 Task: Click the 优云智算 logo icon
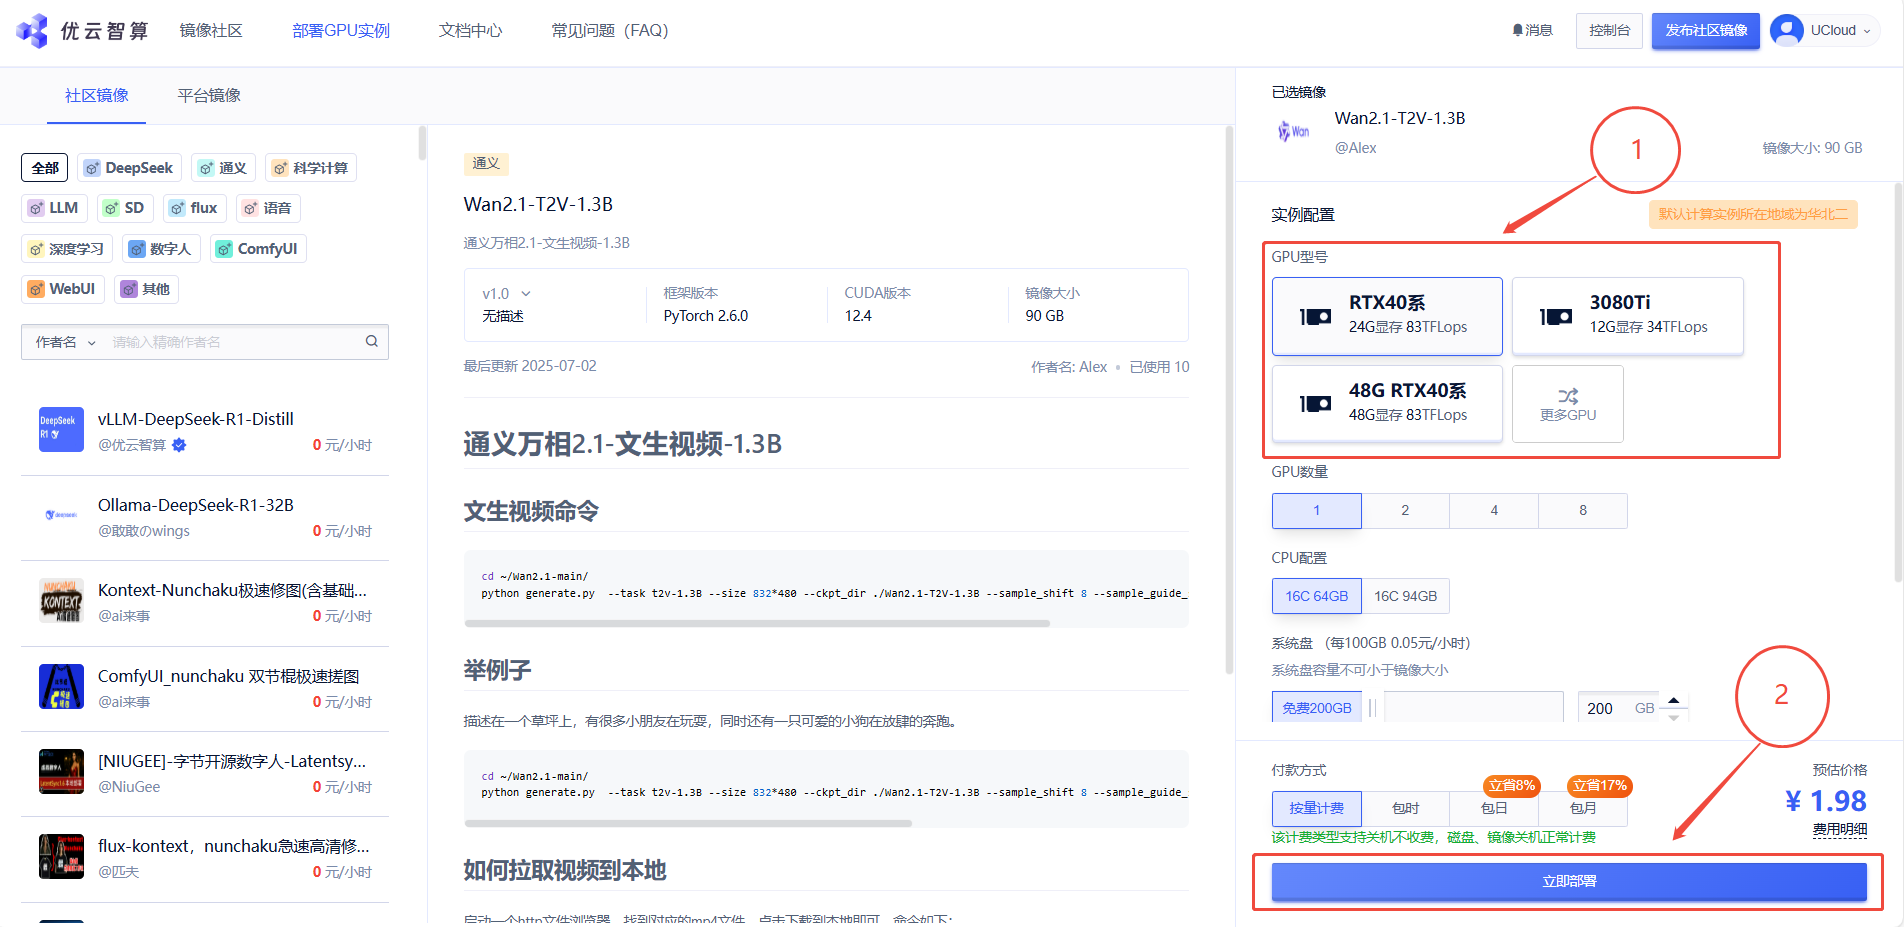(x=32, y=31)
